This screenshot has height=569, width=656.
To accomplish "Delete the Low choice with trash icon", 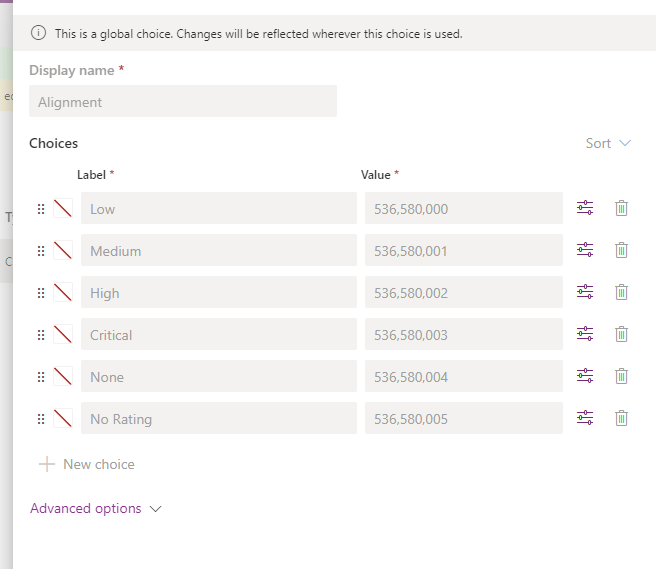I will (621, 208).
